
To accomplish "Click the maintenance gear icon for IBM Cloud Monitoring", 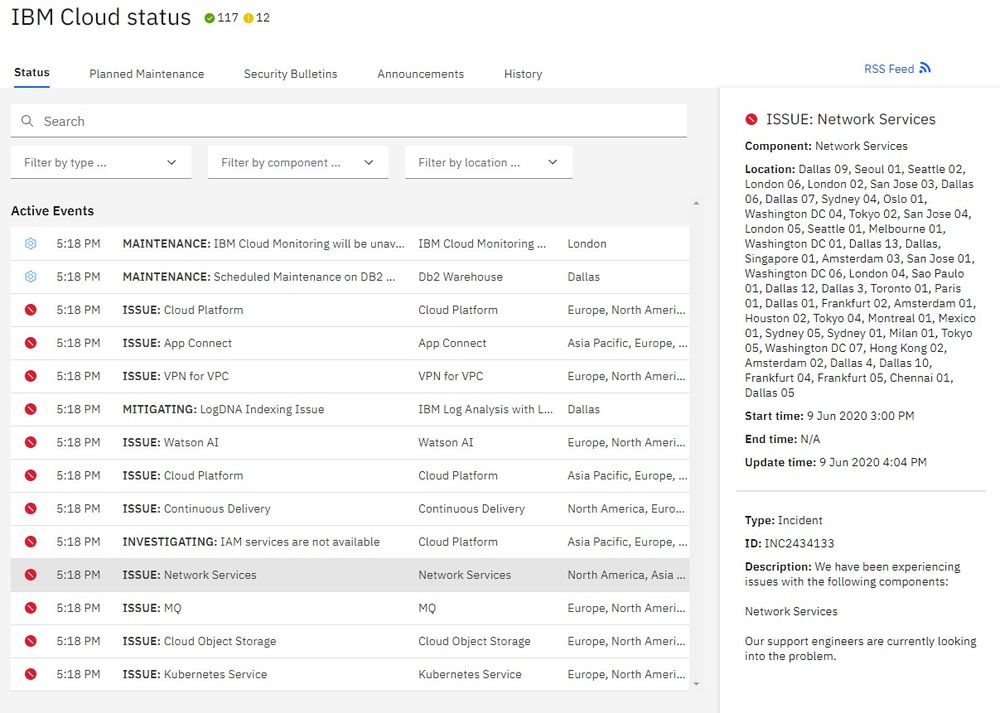I will click(30, 244).
